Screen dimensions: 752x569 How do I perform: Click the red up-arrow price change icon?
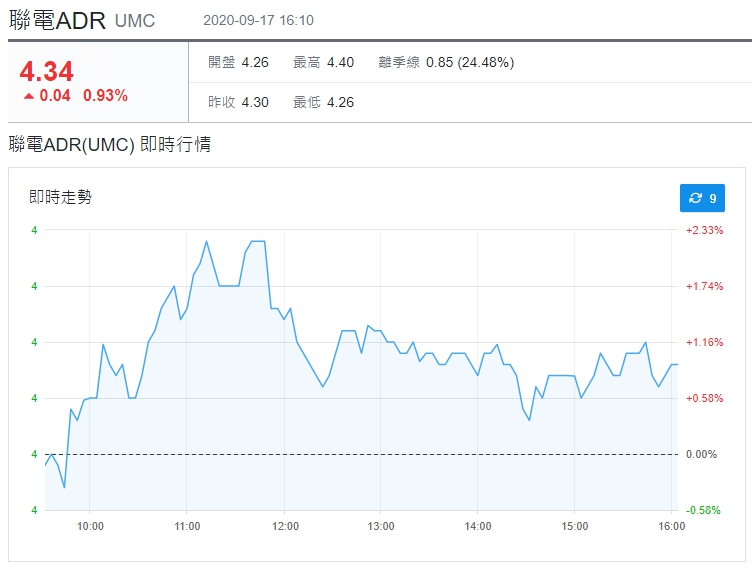click(29, 96)
